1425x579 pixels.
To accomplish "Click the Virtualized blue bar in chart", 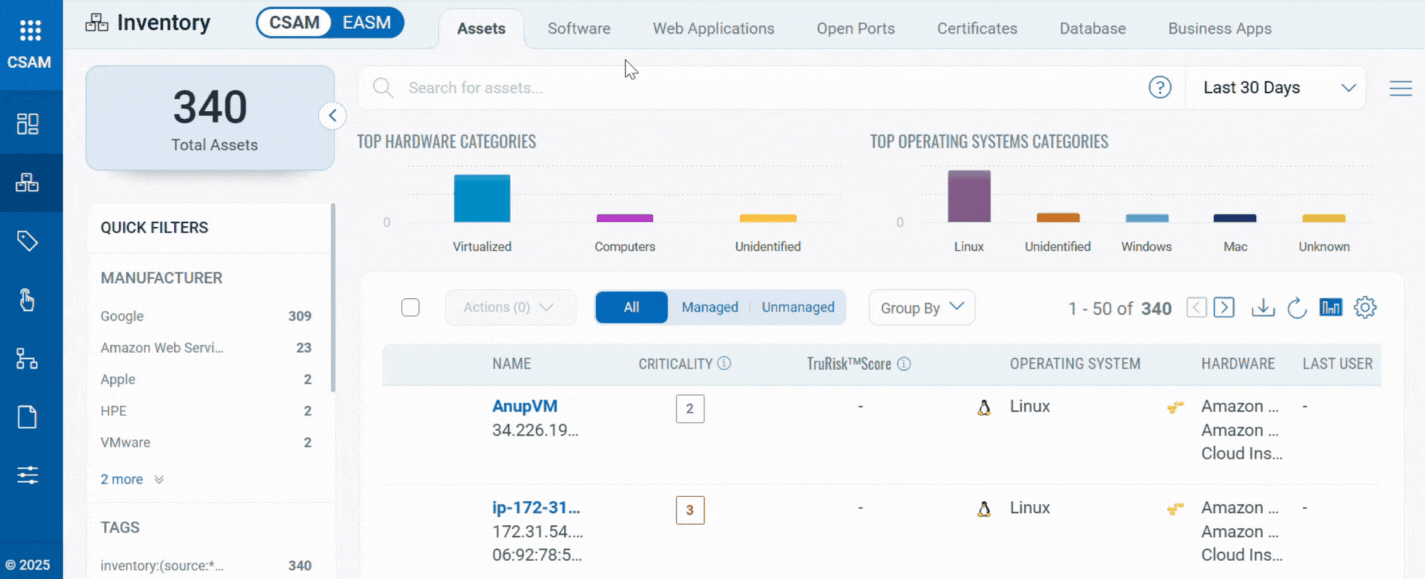I will tap(482, 199).
